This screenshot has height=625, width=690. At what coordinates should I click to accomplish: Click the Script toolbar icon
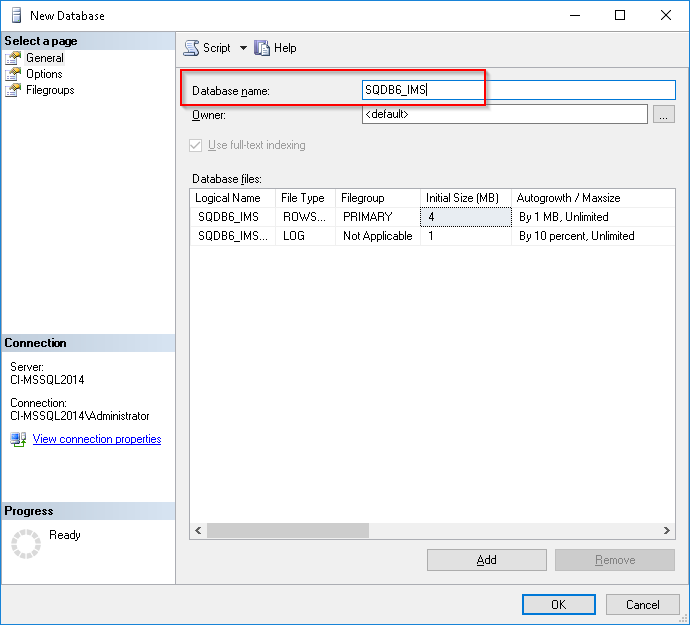point(192,48)
